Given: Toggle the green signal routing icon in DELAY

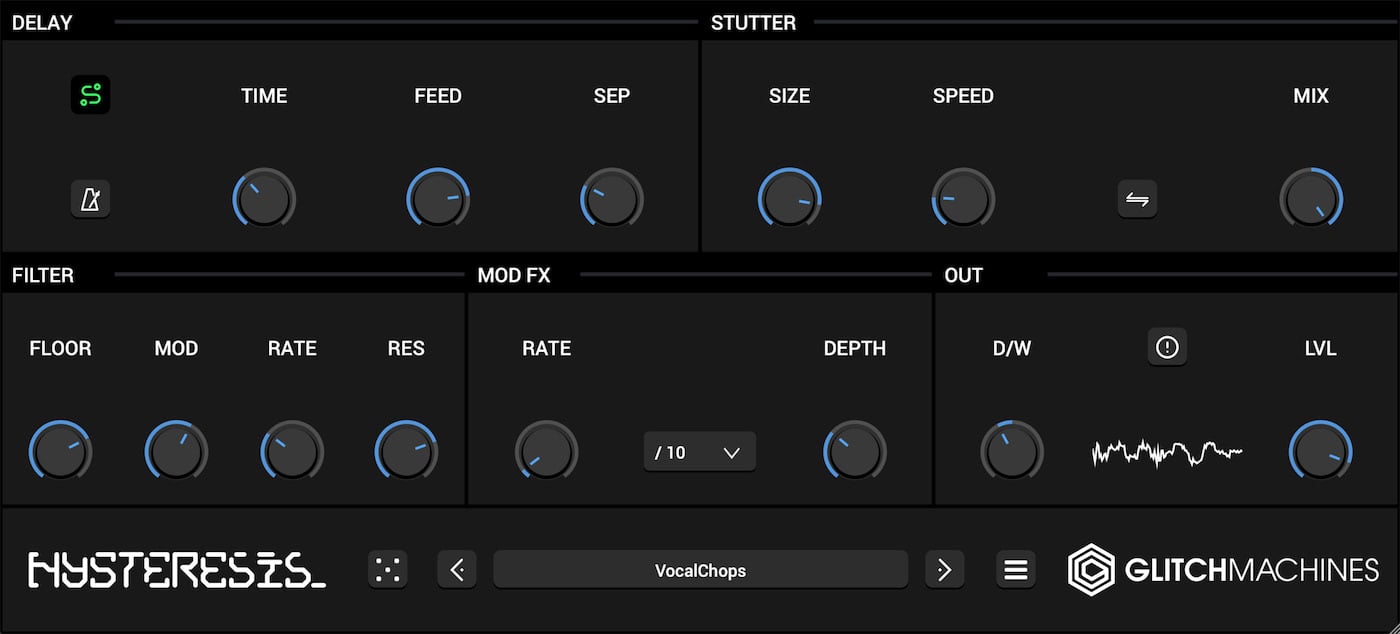Looking at the screenshot, I should coord(91,95).
